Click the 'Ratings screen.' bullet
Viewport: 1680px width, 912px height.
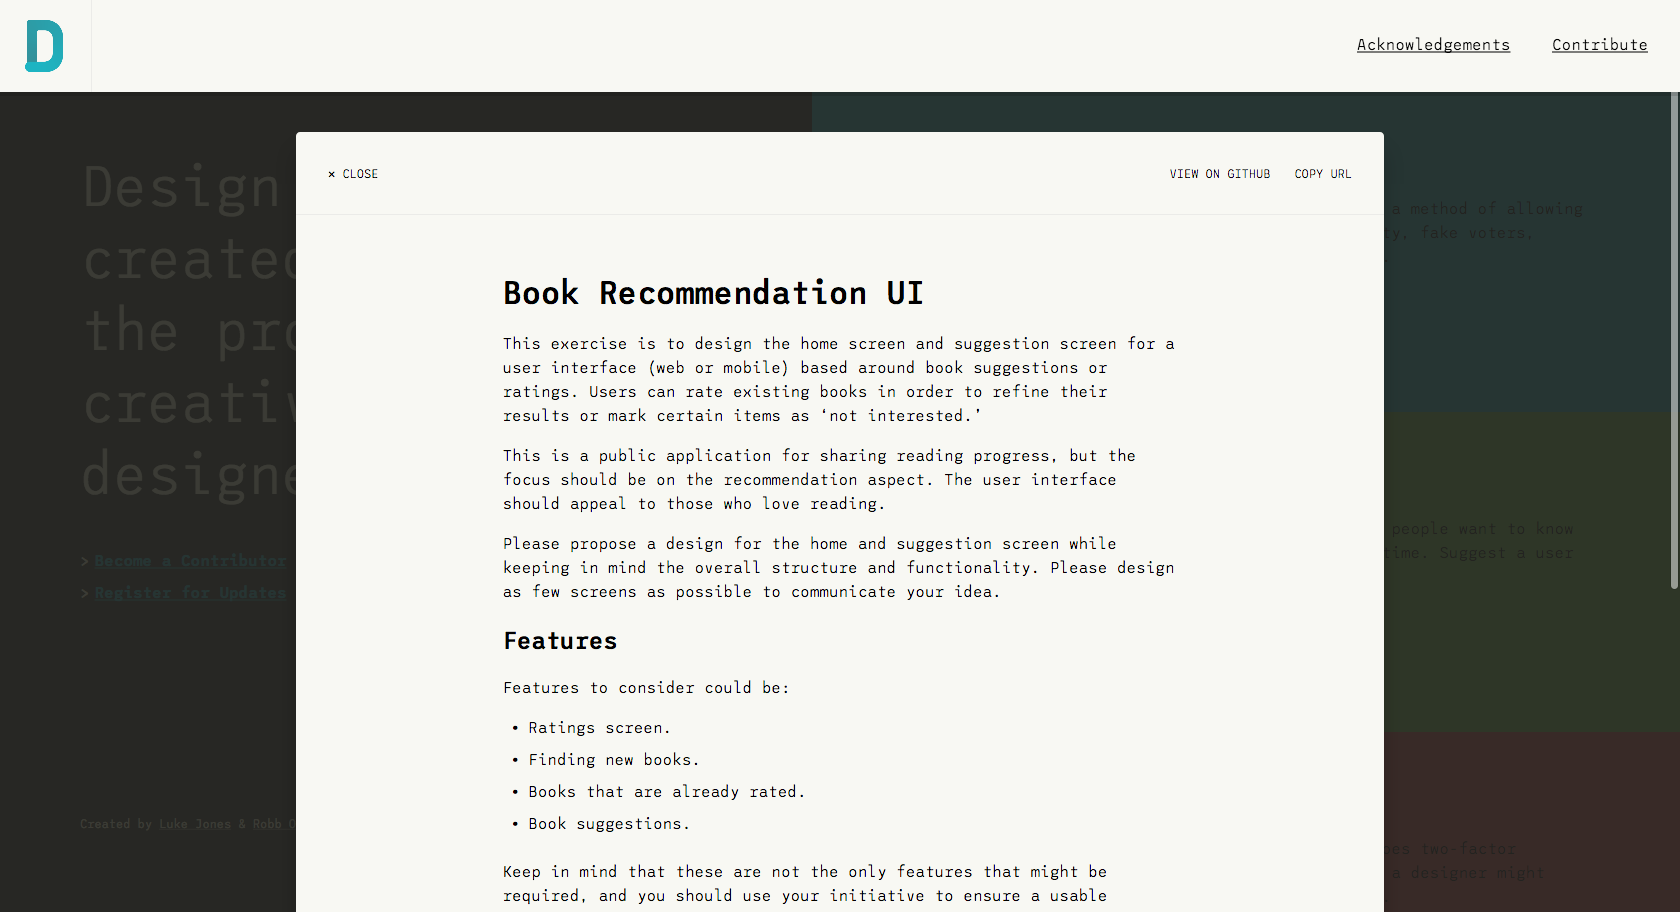click(599, 728)
